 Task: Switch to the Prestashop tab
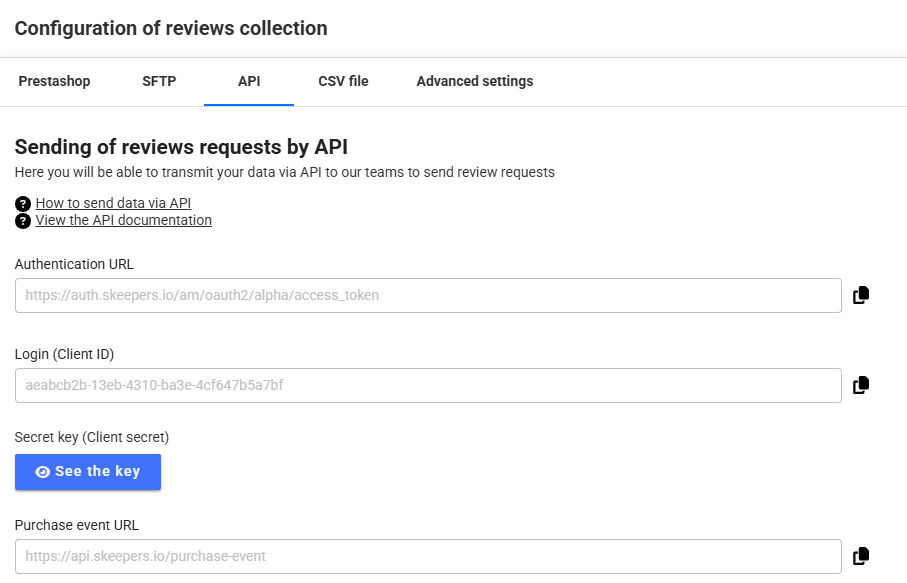[54, 81]
